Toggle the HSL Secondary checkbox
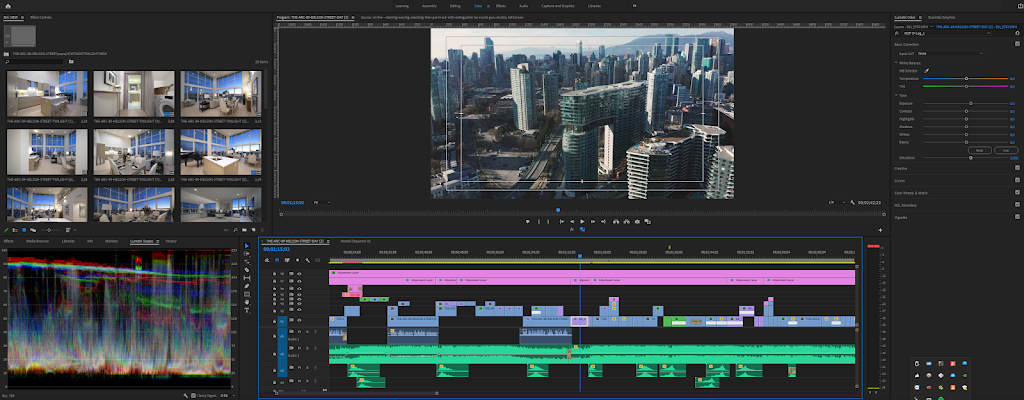1024x400 pixels. [x=1017, y=205]
